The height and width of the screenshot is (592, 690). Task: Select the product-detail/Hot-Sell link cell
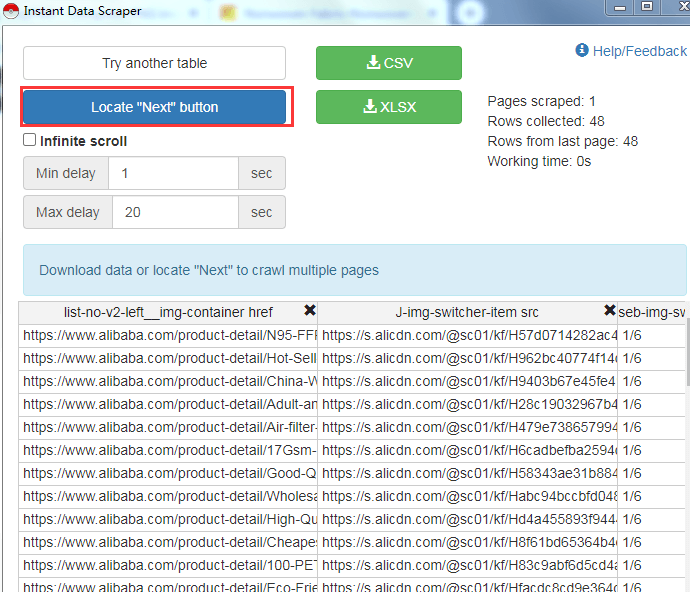pyautogui.click(x=168, y=358)
